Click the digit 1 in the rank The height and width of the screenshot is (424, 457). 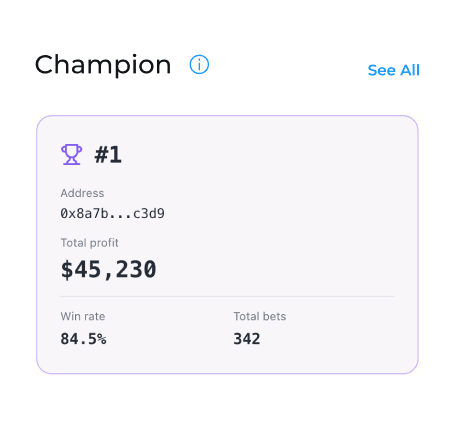115,155
